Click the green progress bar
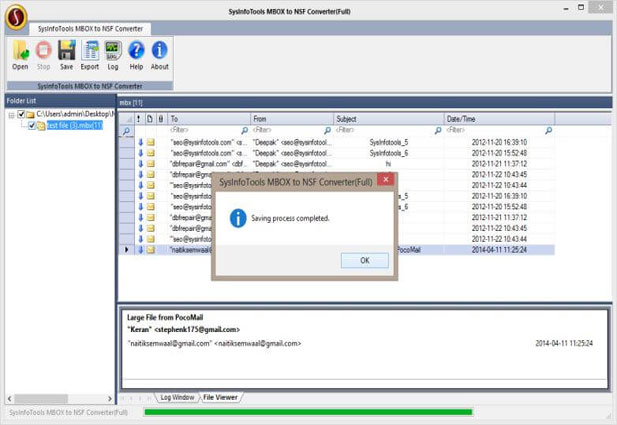Viewport: 617px width, 425px height. 308,412
